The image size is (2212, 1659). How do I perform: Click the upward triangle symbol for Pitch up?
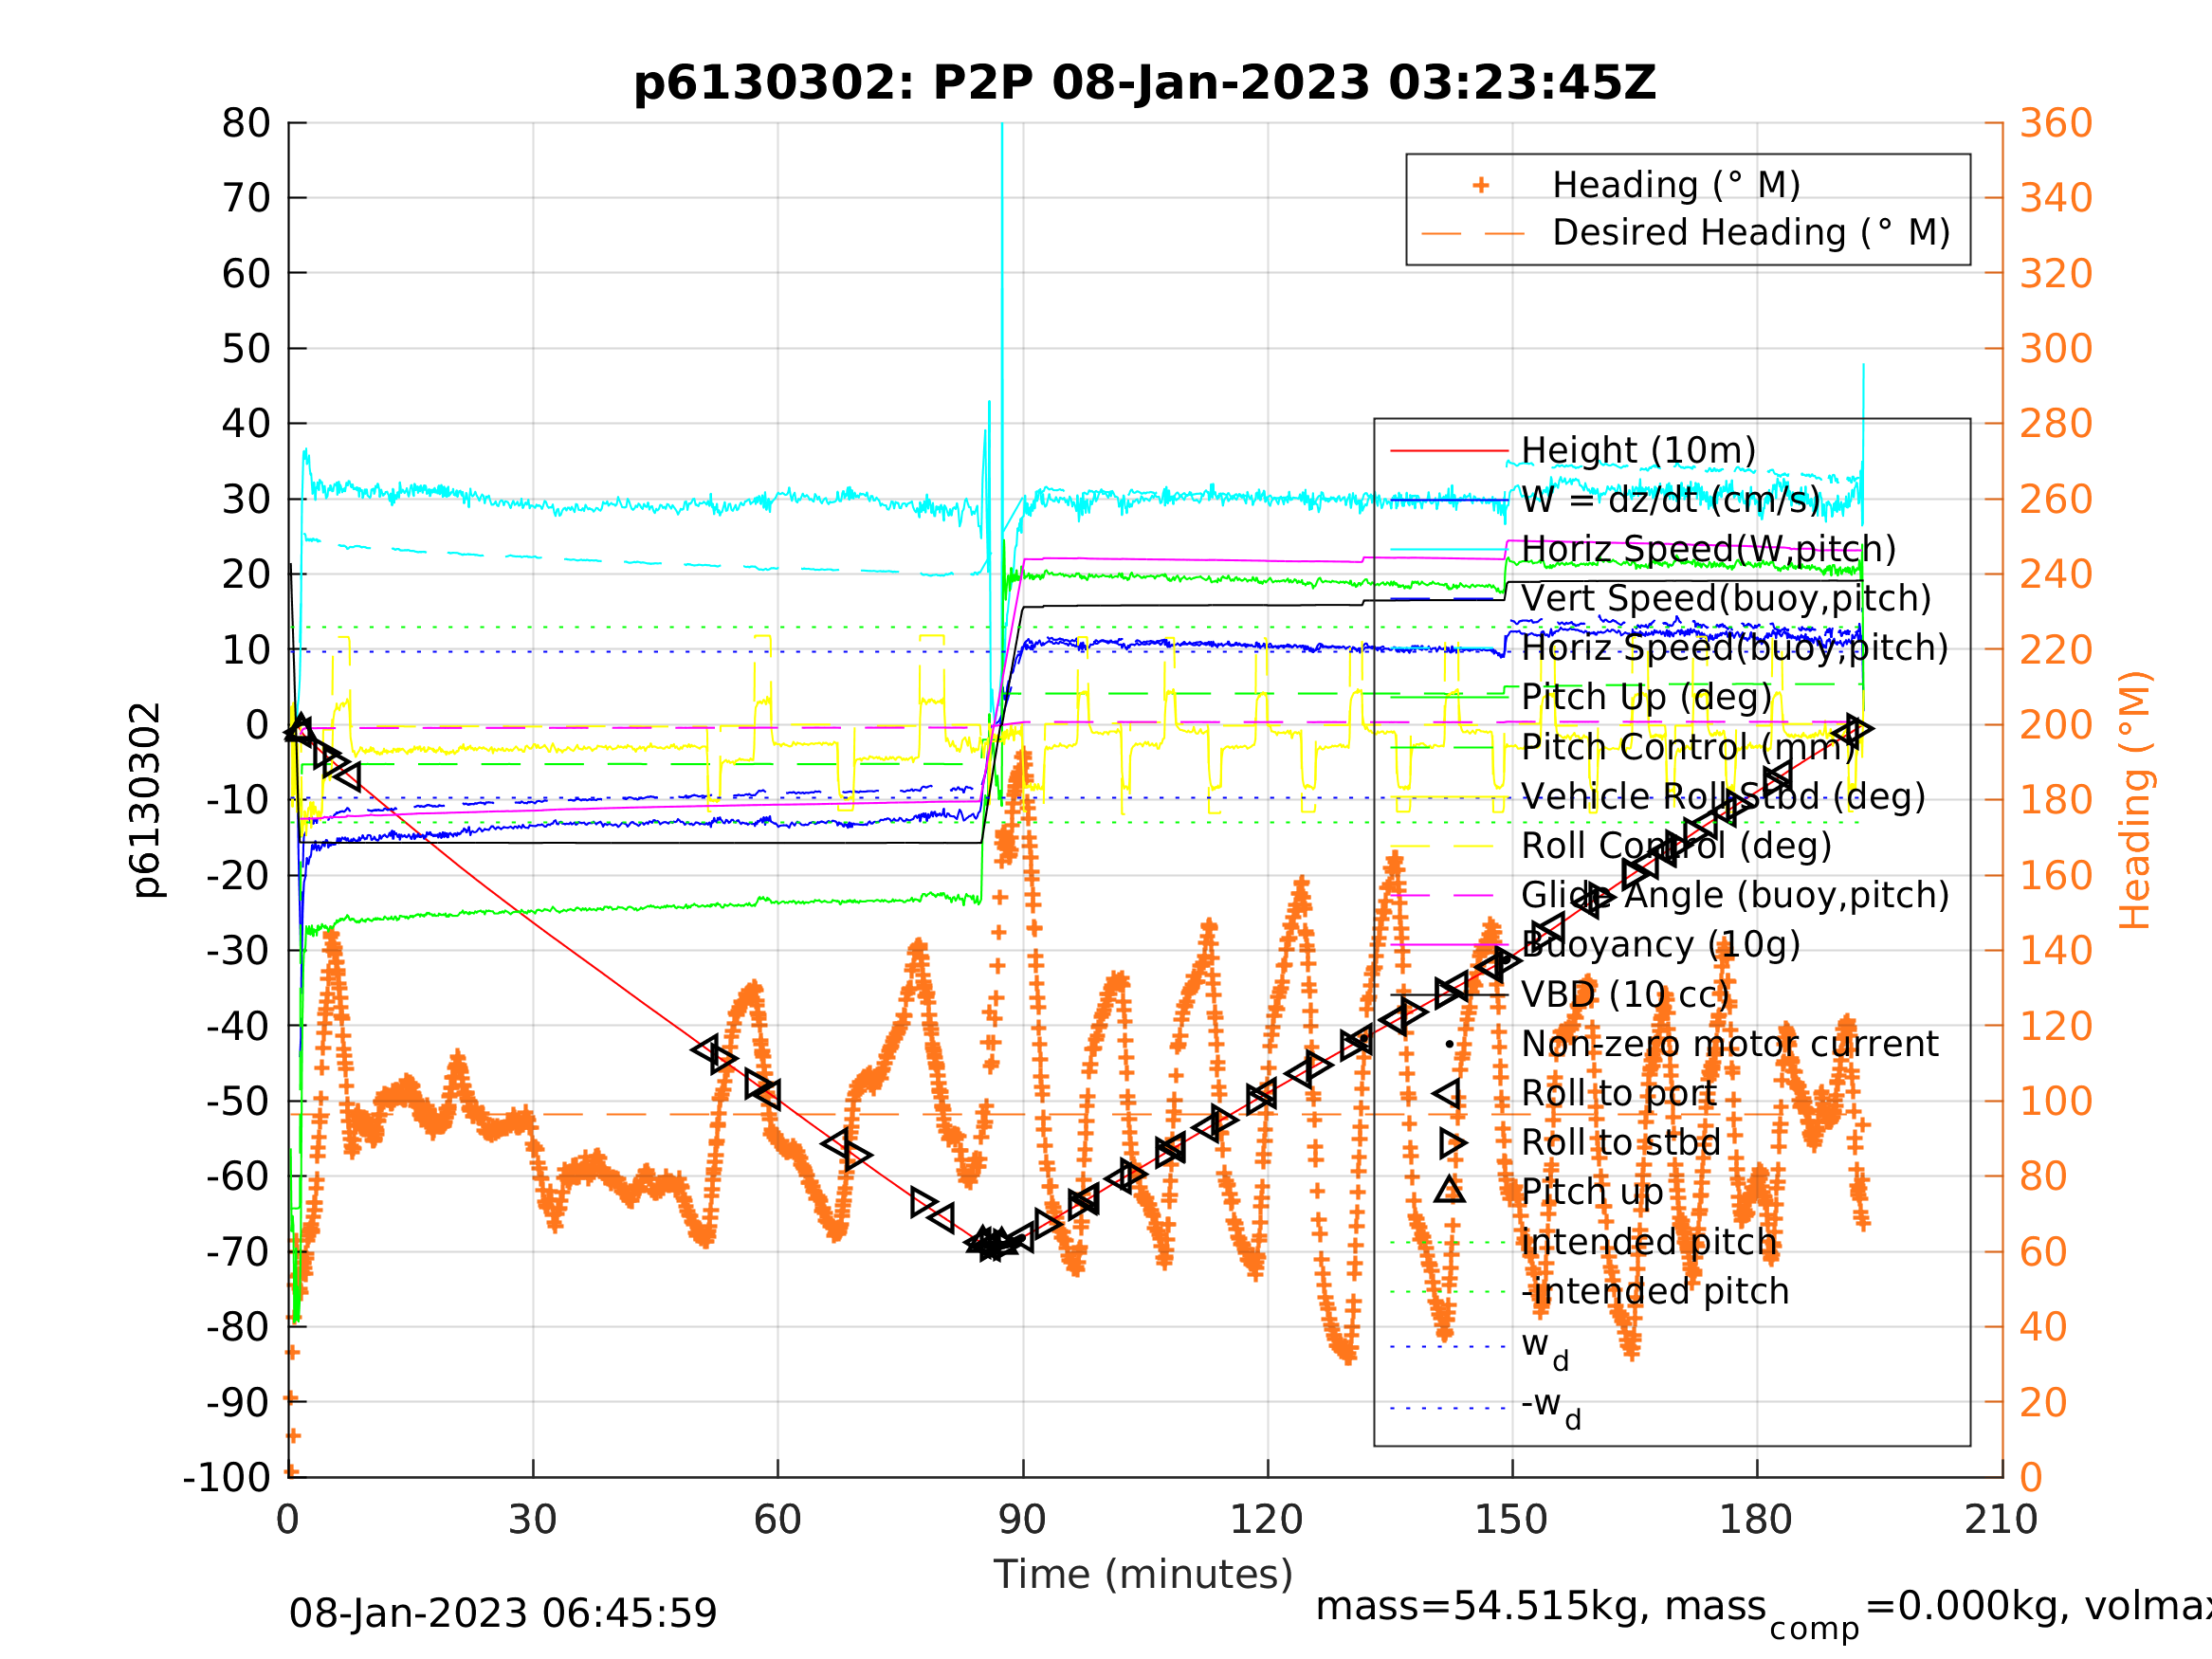tap(1449, 1190)
